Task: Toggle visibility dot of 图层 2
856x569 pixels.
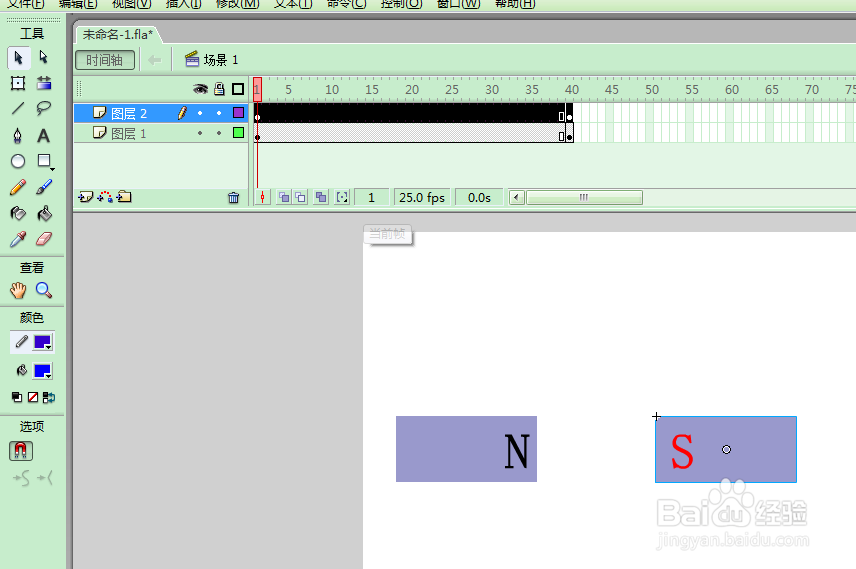Action: pyautogui.click(x=200, y=113)
